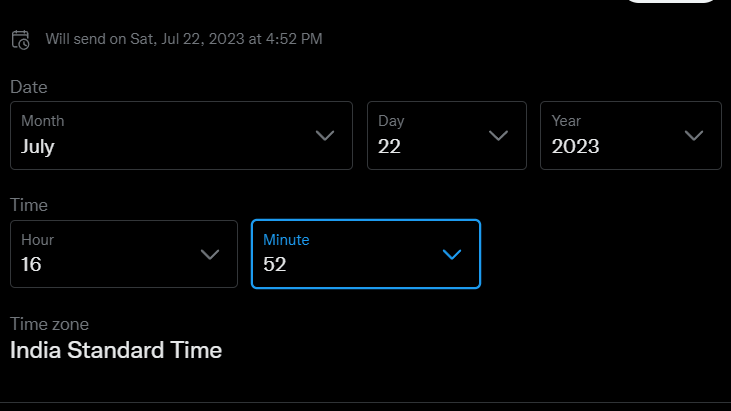The width and height of the screenshot is (731, 411).
Task: Click the scheduled calendar clock icon
Action: point(21,40)
